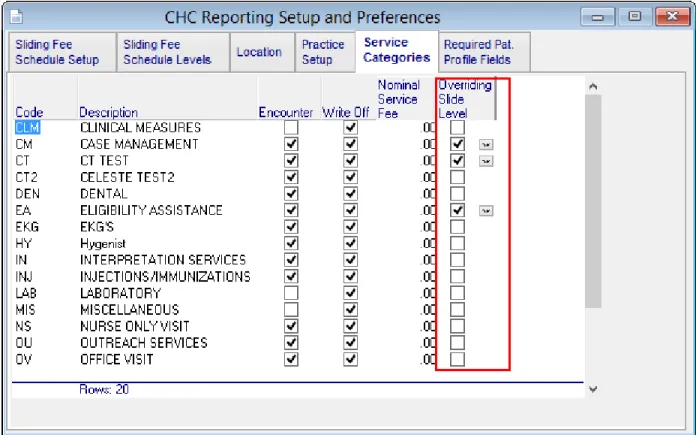Viewport: 696px width, 435px height.
Task: Uncheck Encounter for NURSE ONLY VISIT
Action: pos(291,326)
